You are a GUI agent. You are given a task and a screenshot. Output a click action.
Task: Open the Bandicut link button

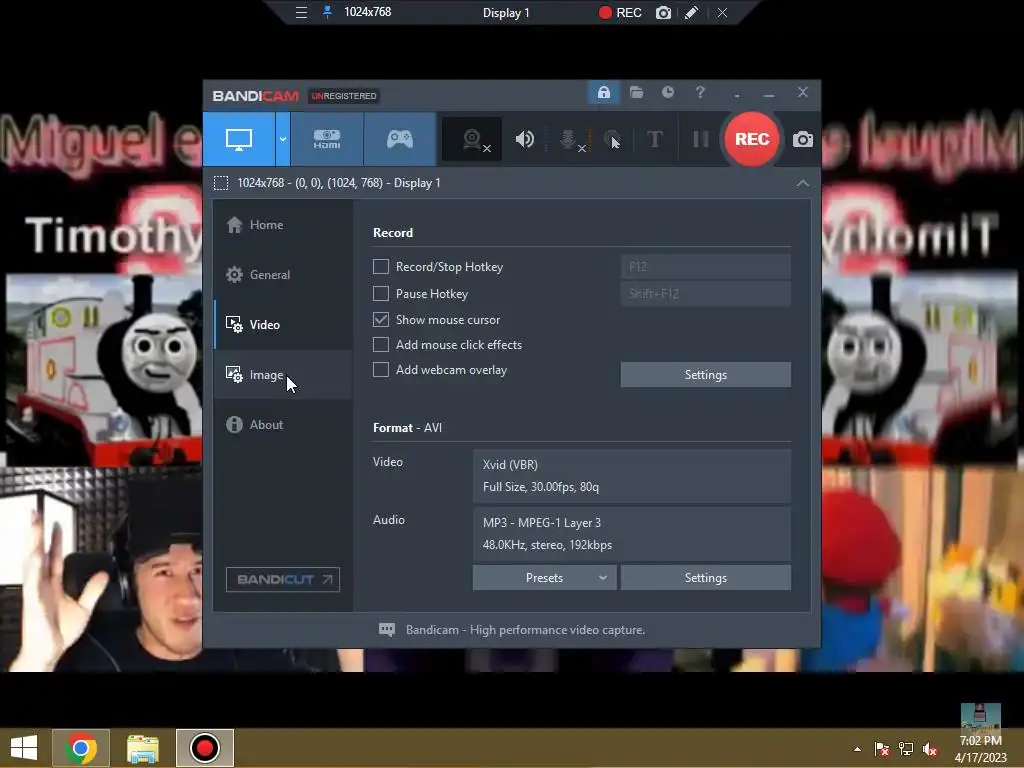(283, 579)
